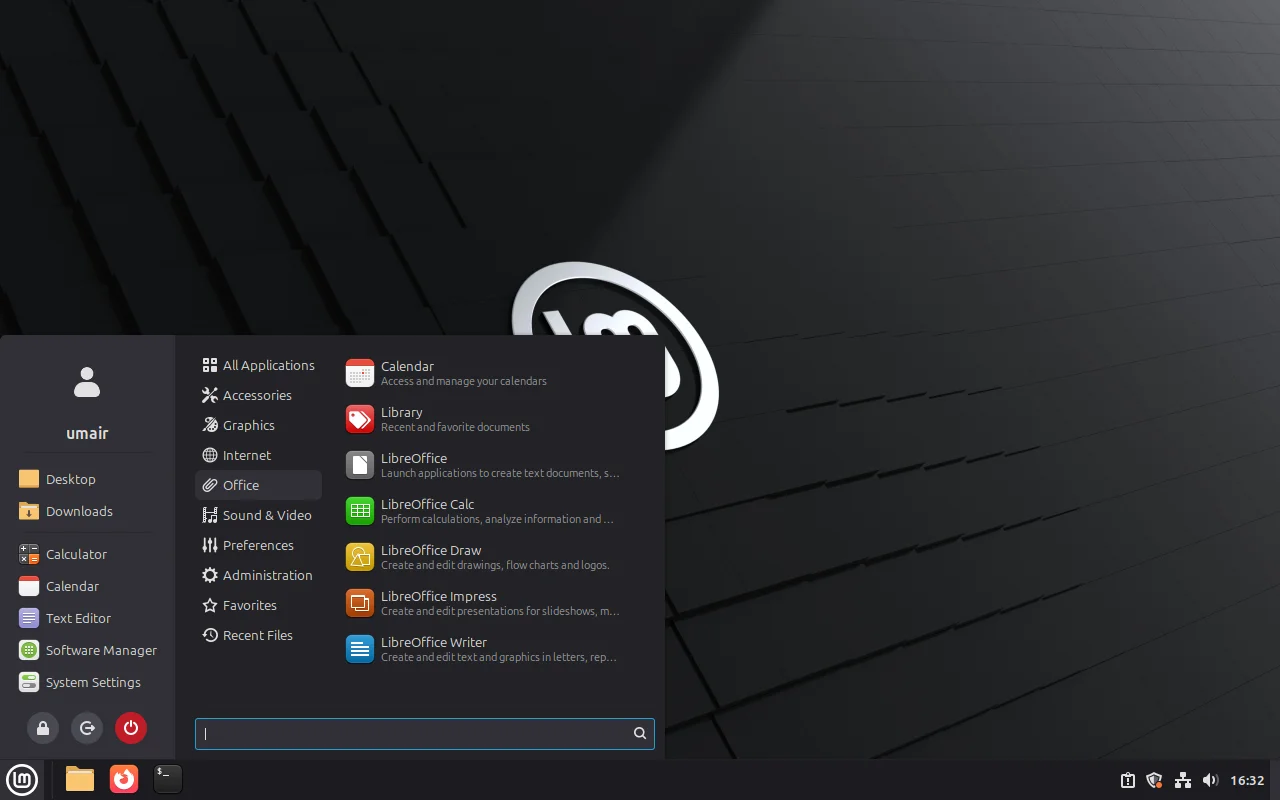Open the clock showing 16:32
Viewport: 1280px width, 800px height.
(1247, 780)
